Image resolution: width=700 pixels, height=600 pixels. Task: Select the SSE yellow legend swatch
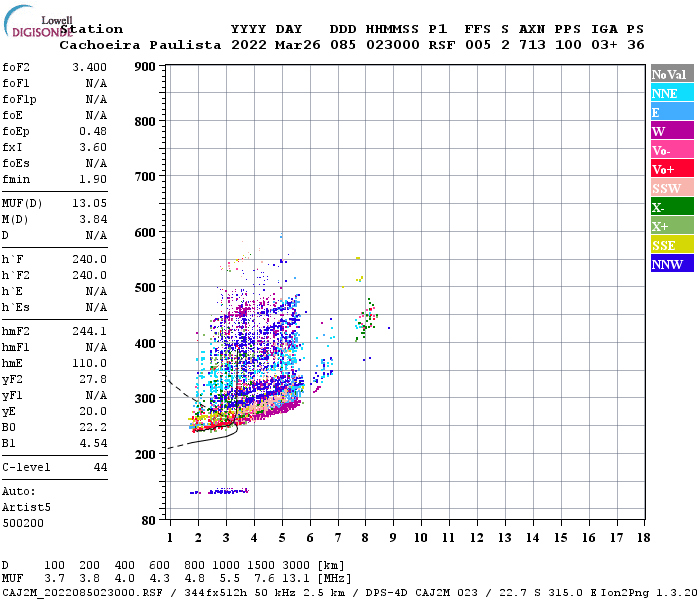(672, 245)
